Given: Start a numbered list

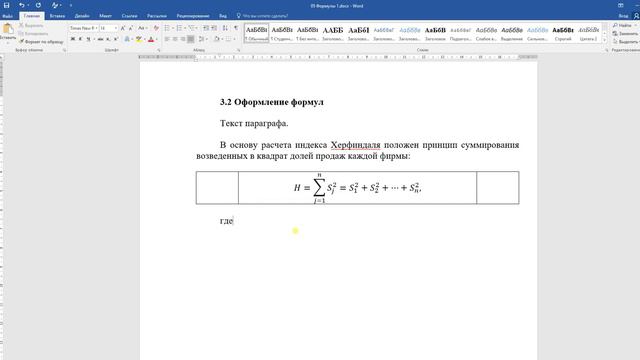Looking at the screenshot, I should (179, 28).
